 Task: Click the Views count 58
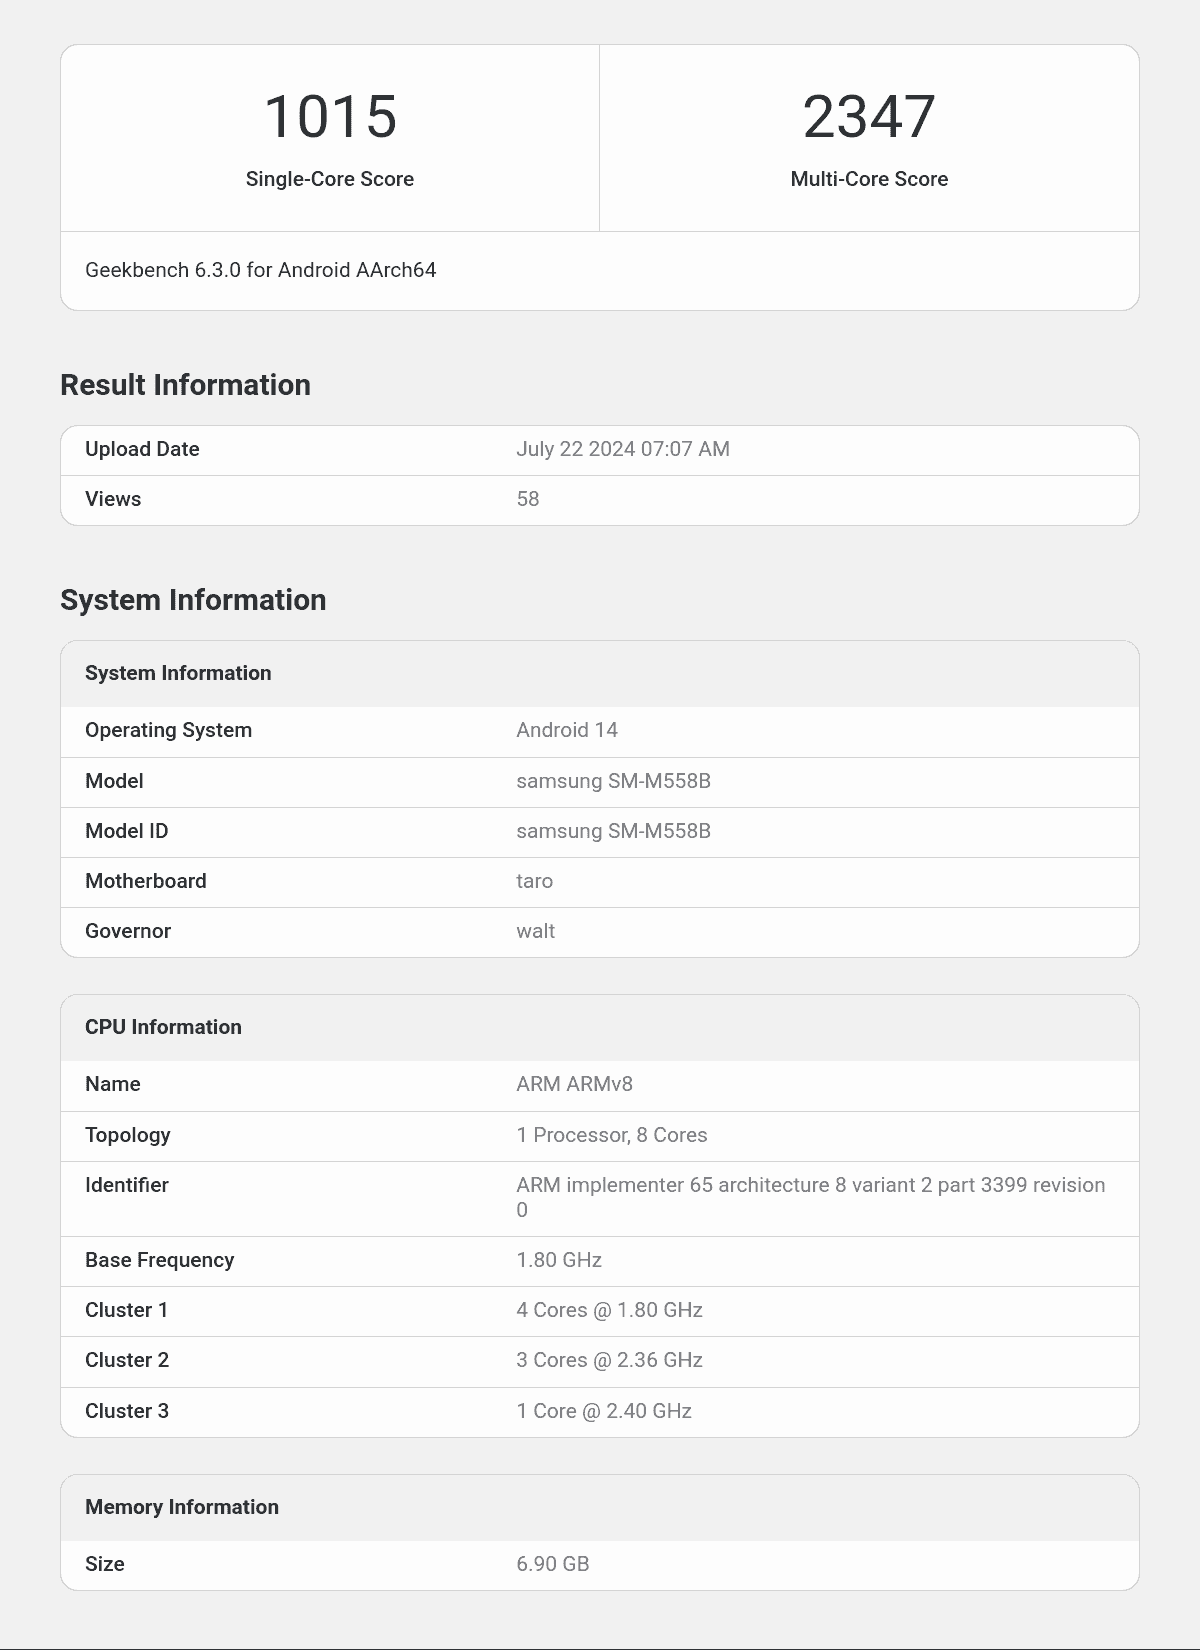[x=527, y=499]
